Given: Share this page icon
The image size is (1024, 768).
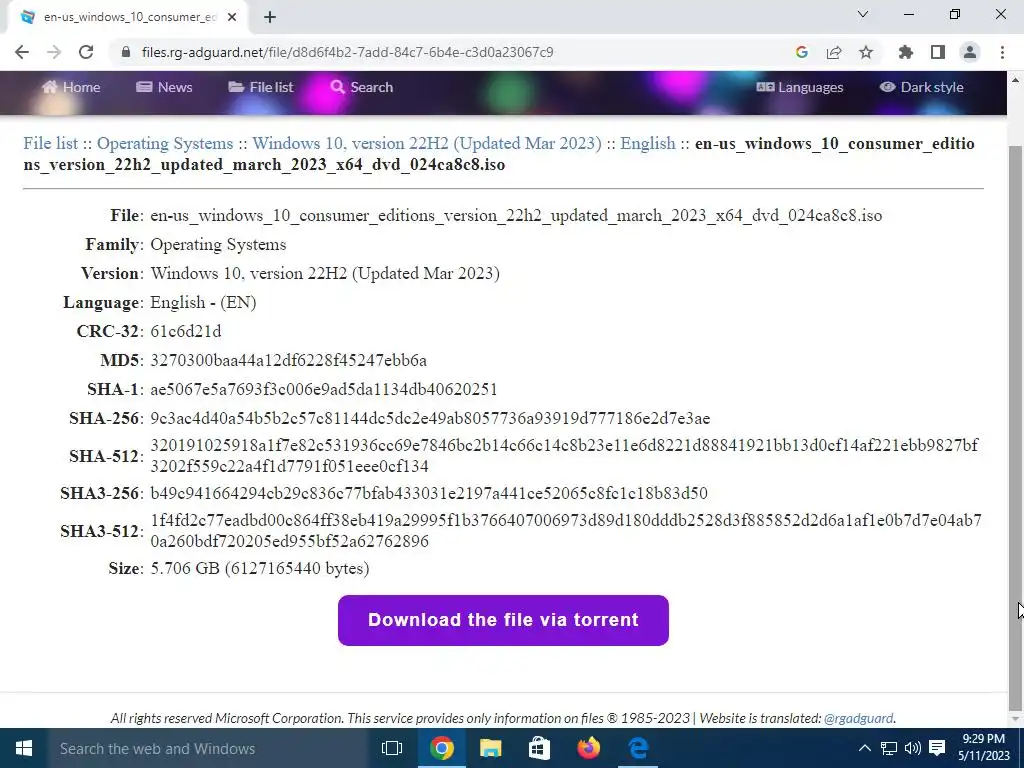Looking at the screenshot, I should [834, 52].
